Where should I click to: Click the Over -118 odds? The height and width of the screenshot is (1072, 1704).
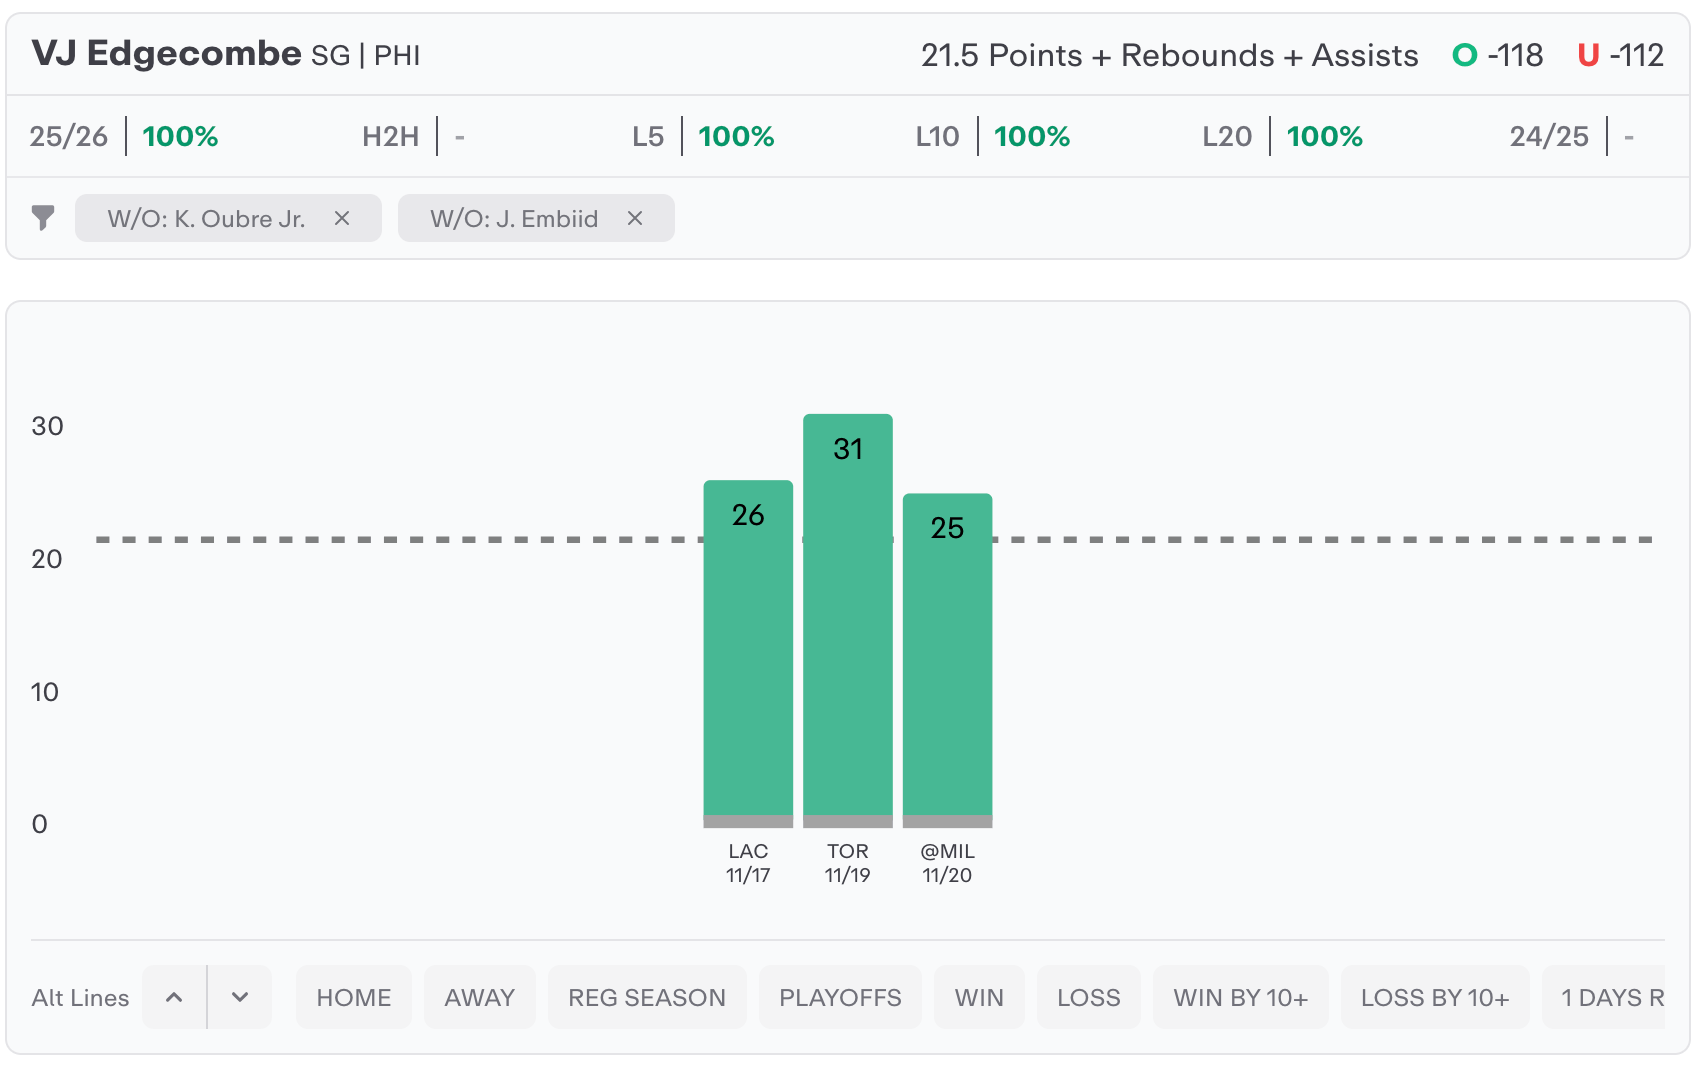pyautogui.click(x=1498, y=55)
